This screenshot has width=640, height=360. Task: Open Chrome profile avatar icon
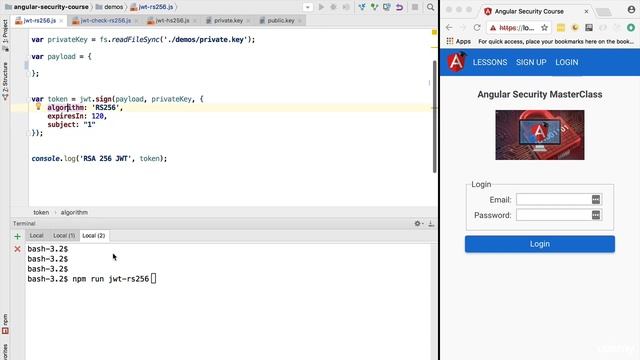631,10
